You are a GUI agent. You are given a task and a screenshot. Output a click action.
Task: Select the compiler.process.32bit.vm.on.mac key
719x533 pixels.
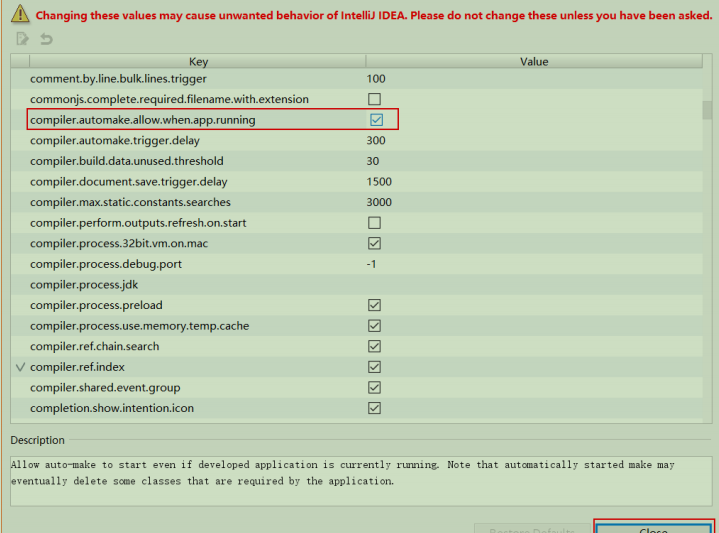119,244
